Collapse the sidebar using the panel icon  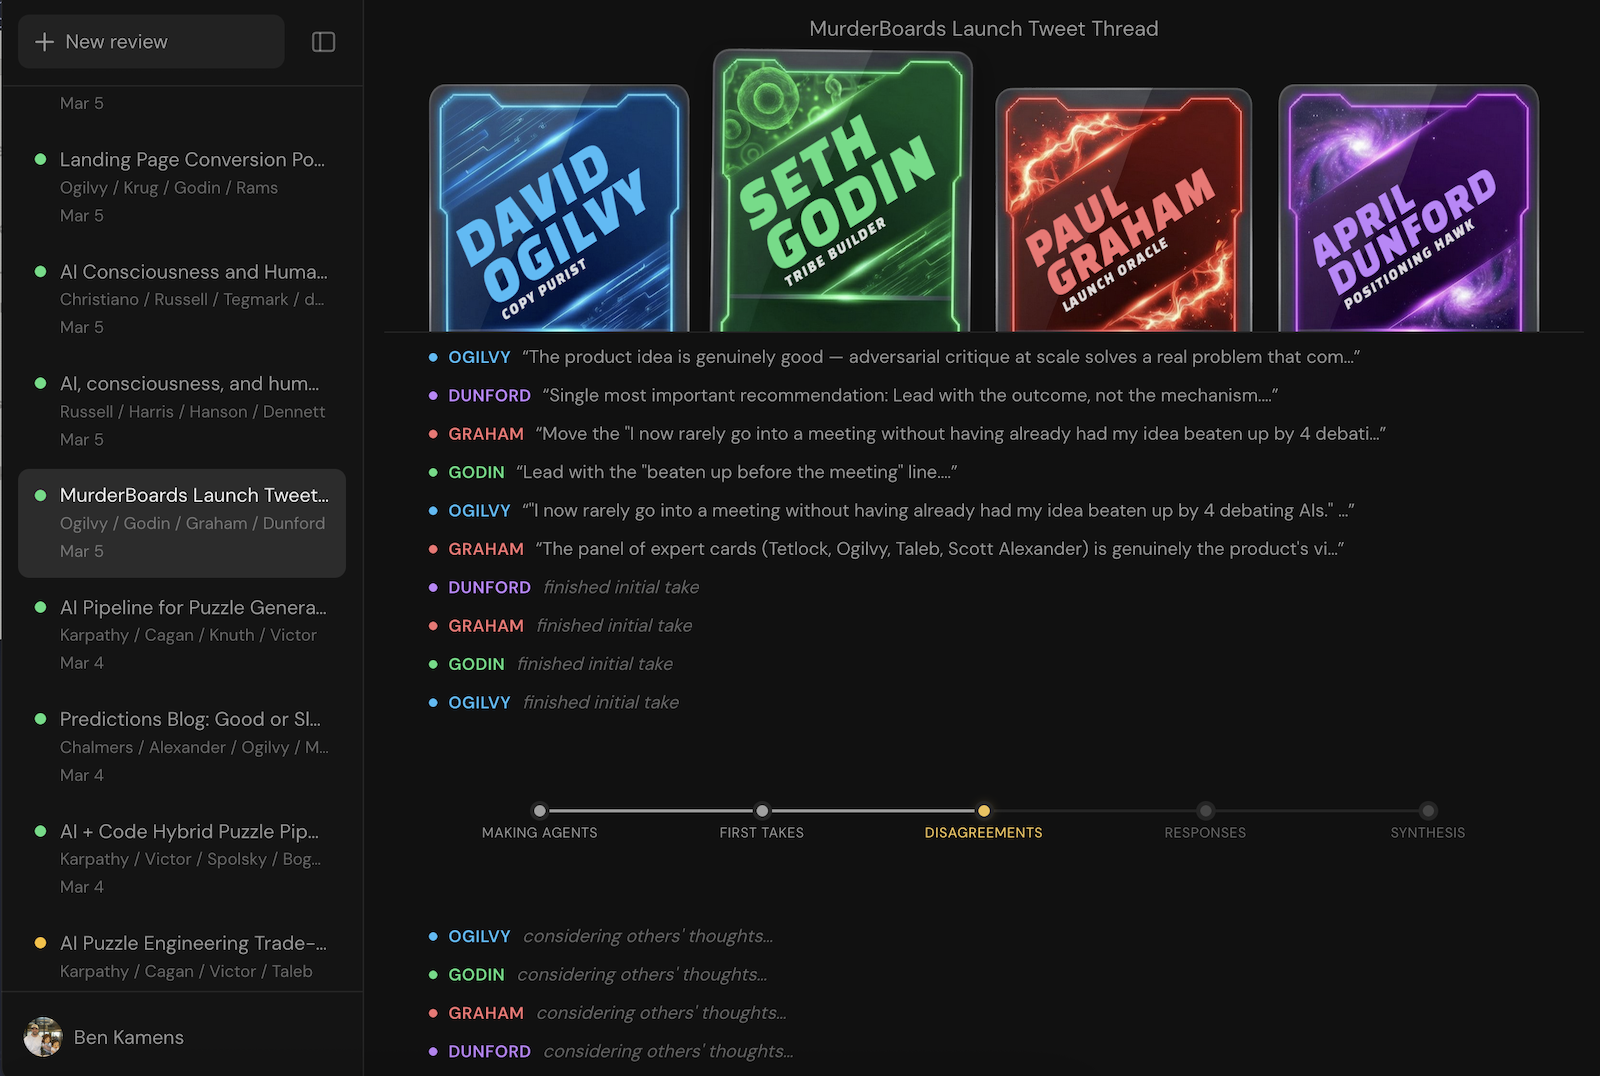pyautogui.click(x=323, y=41)
